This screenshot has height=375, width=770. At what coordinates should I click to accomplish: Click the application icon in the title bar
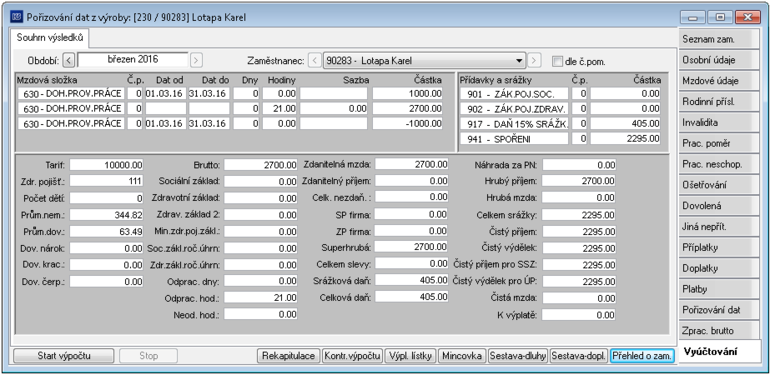[16, 17]
